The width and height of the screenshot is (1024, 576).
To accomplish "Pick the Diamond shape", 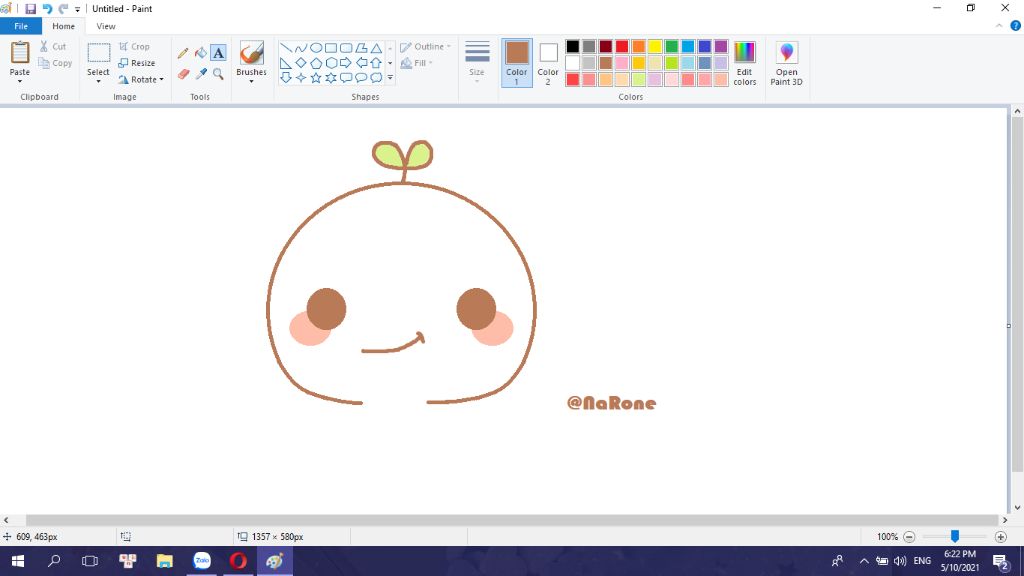I will (300, 63).
